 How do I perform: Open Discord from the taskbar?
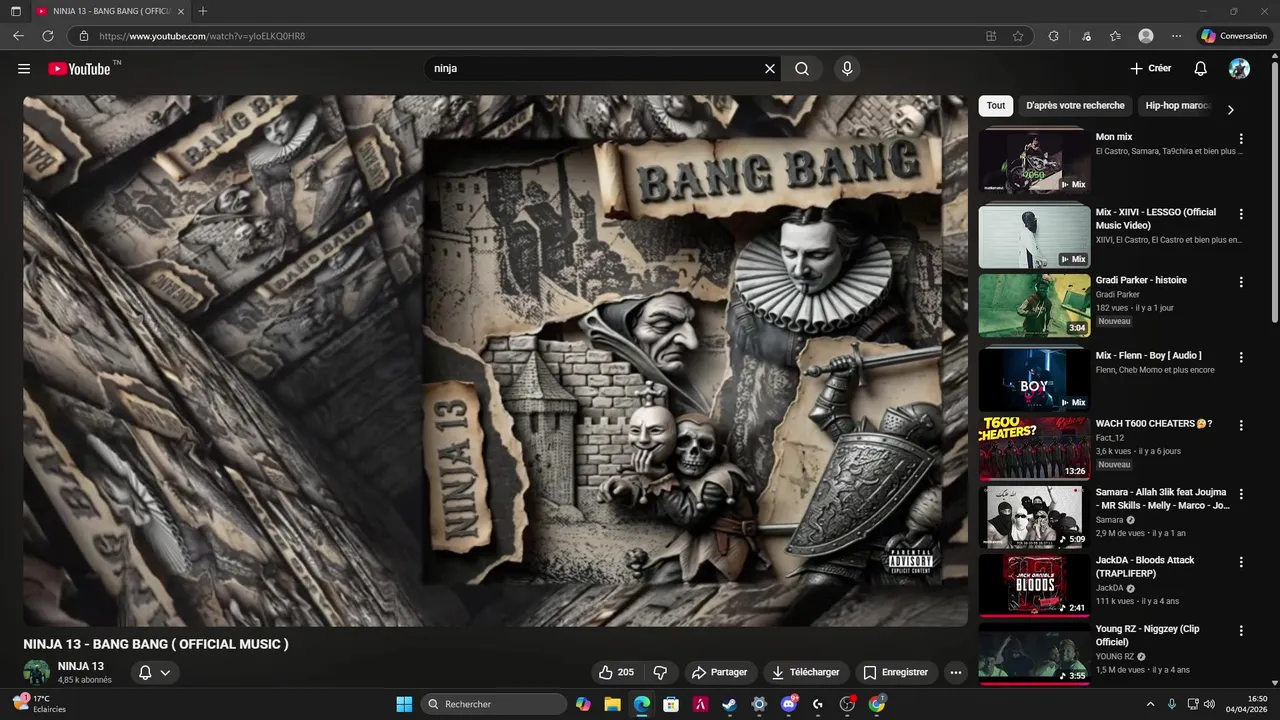coord(789,704)
